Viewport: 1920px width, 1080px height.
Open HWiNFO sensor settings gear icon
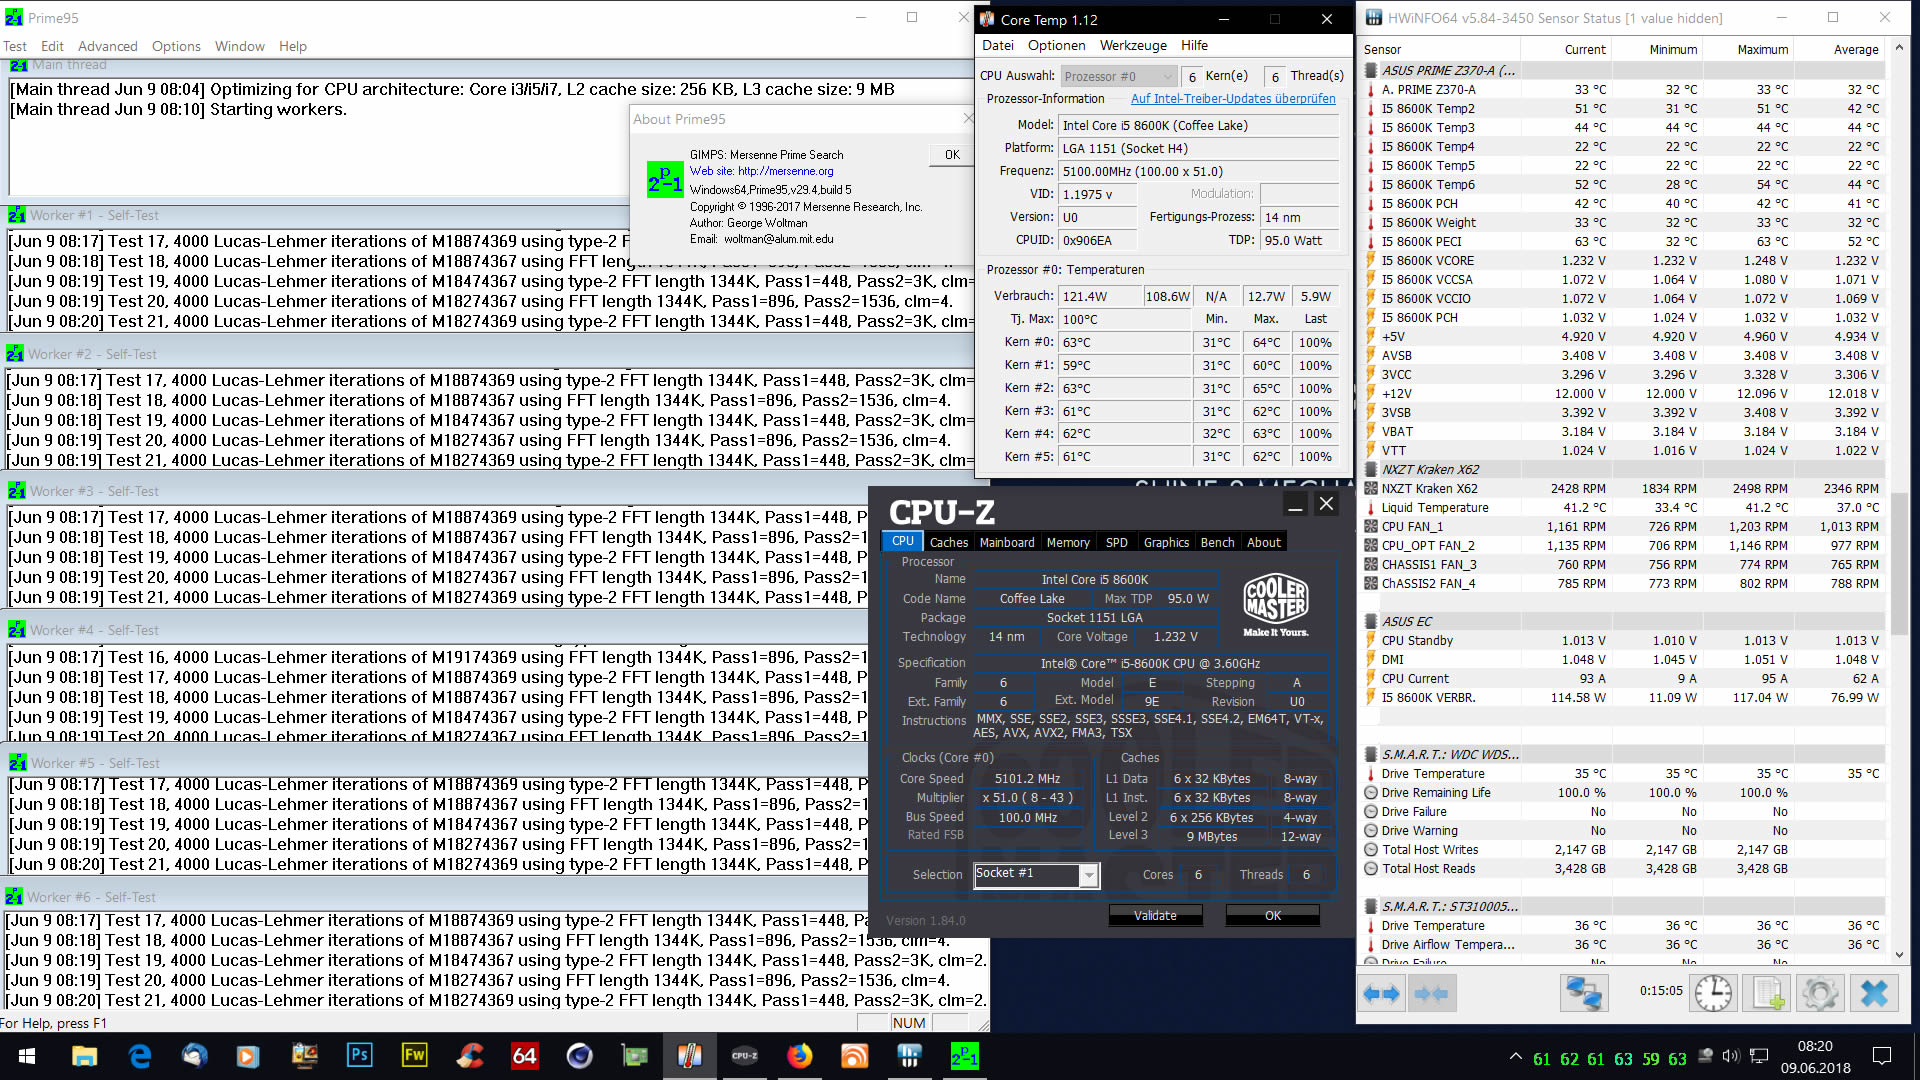tap(1819, 993)
